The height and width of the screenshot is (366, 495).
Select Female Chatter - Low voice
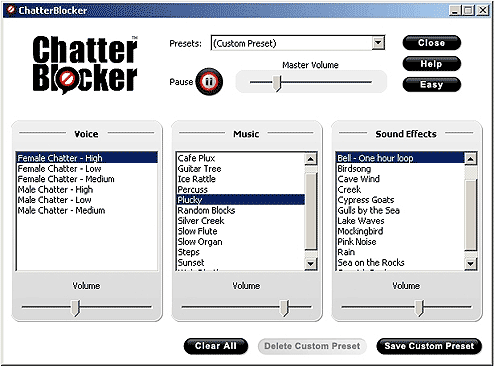click(87, 168)
